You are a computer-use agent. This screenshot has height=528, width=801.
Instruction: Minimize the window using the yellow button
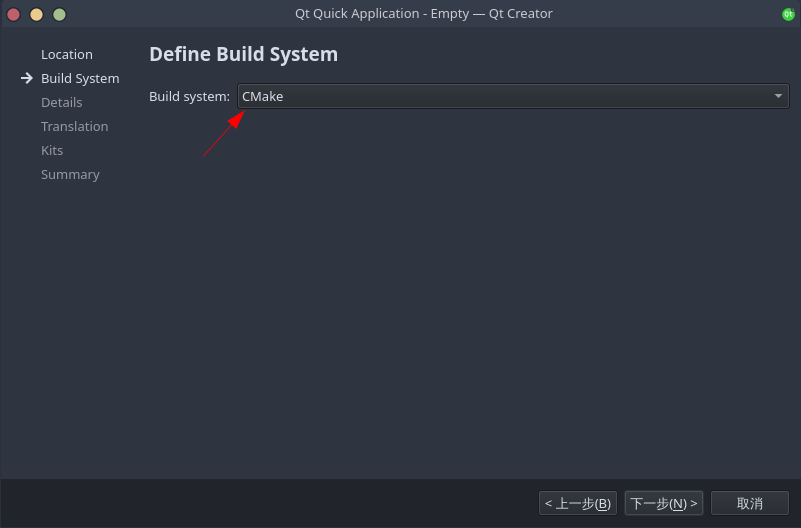click(x=36, y=14)
